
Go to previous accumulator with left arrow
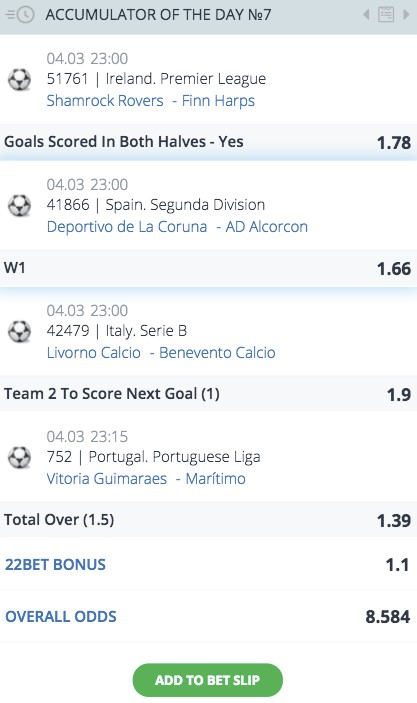click(x=366, y=15)
